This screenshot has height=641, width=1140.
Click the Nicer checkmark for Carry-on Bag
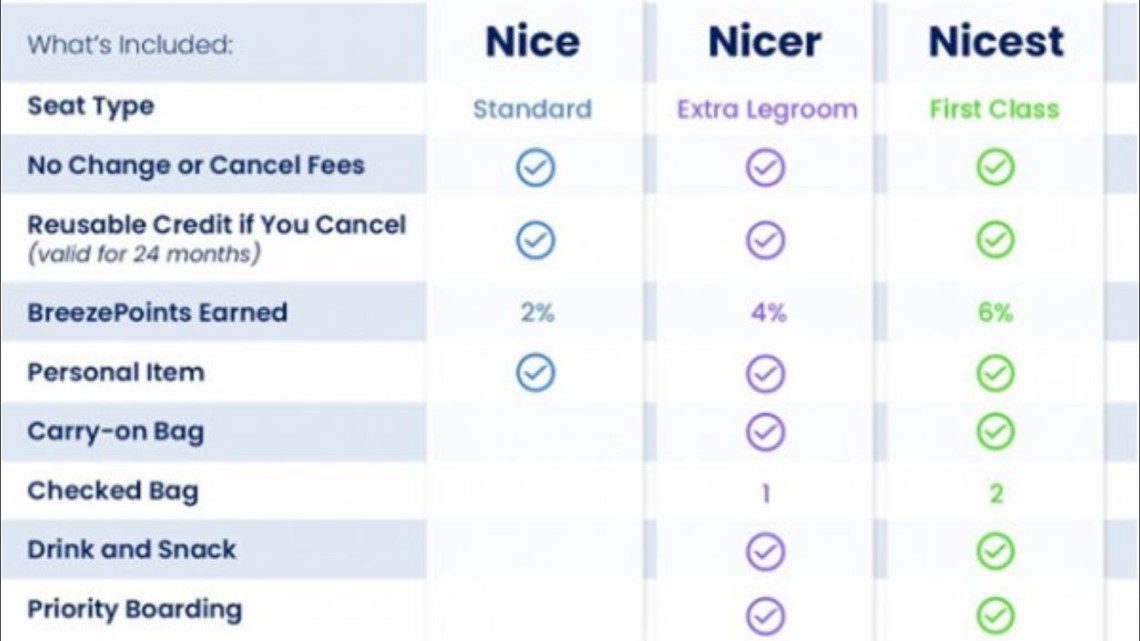[x=766, y=432]
